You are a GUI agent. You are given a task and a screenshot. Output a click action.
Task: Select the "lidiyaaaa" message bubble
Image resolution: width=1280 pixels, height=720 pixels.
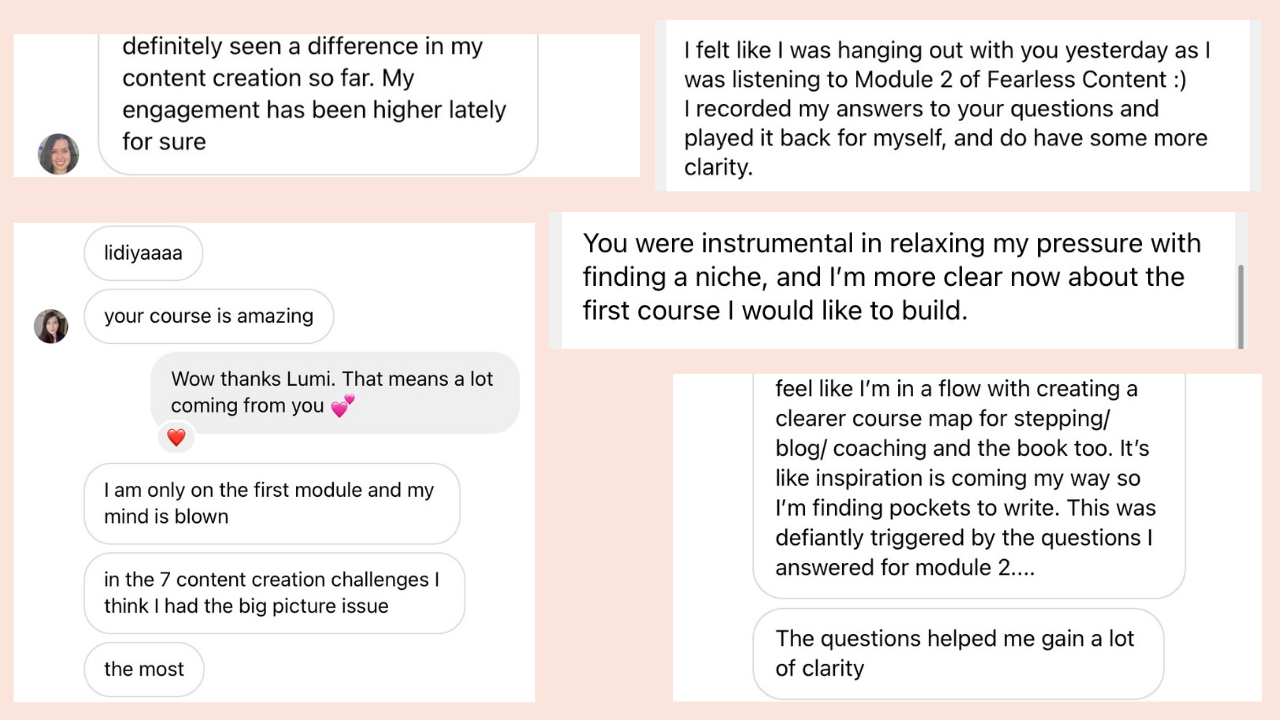(x=143, y=253)
